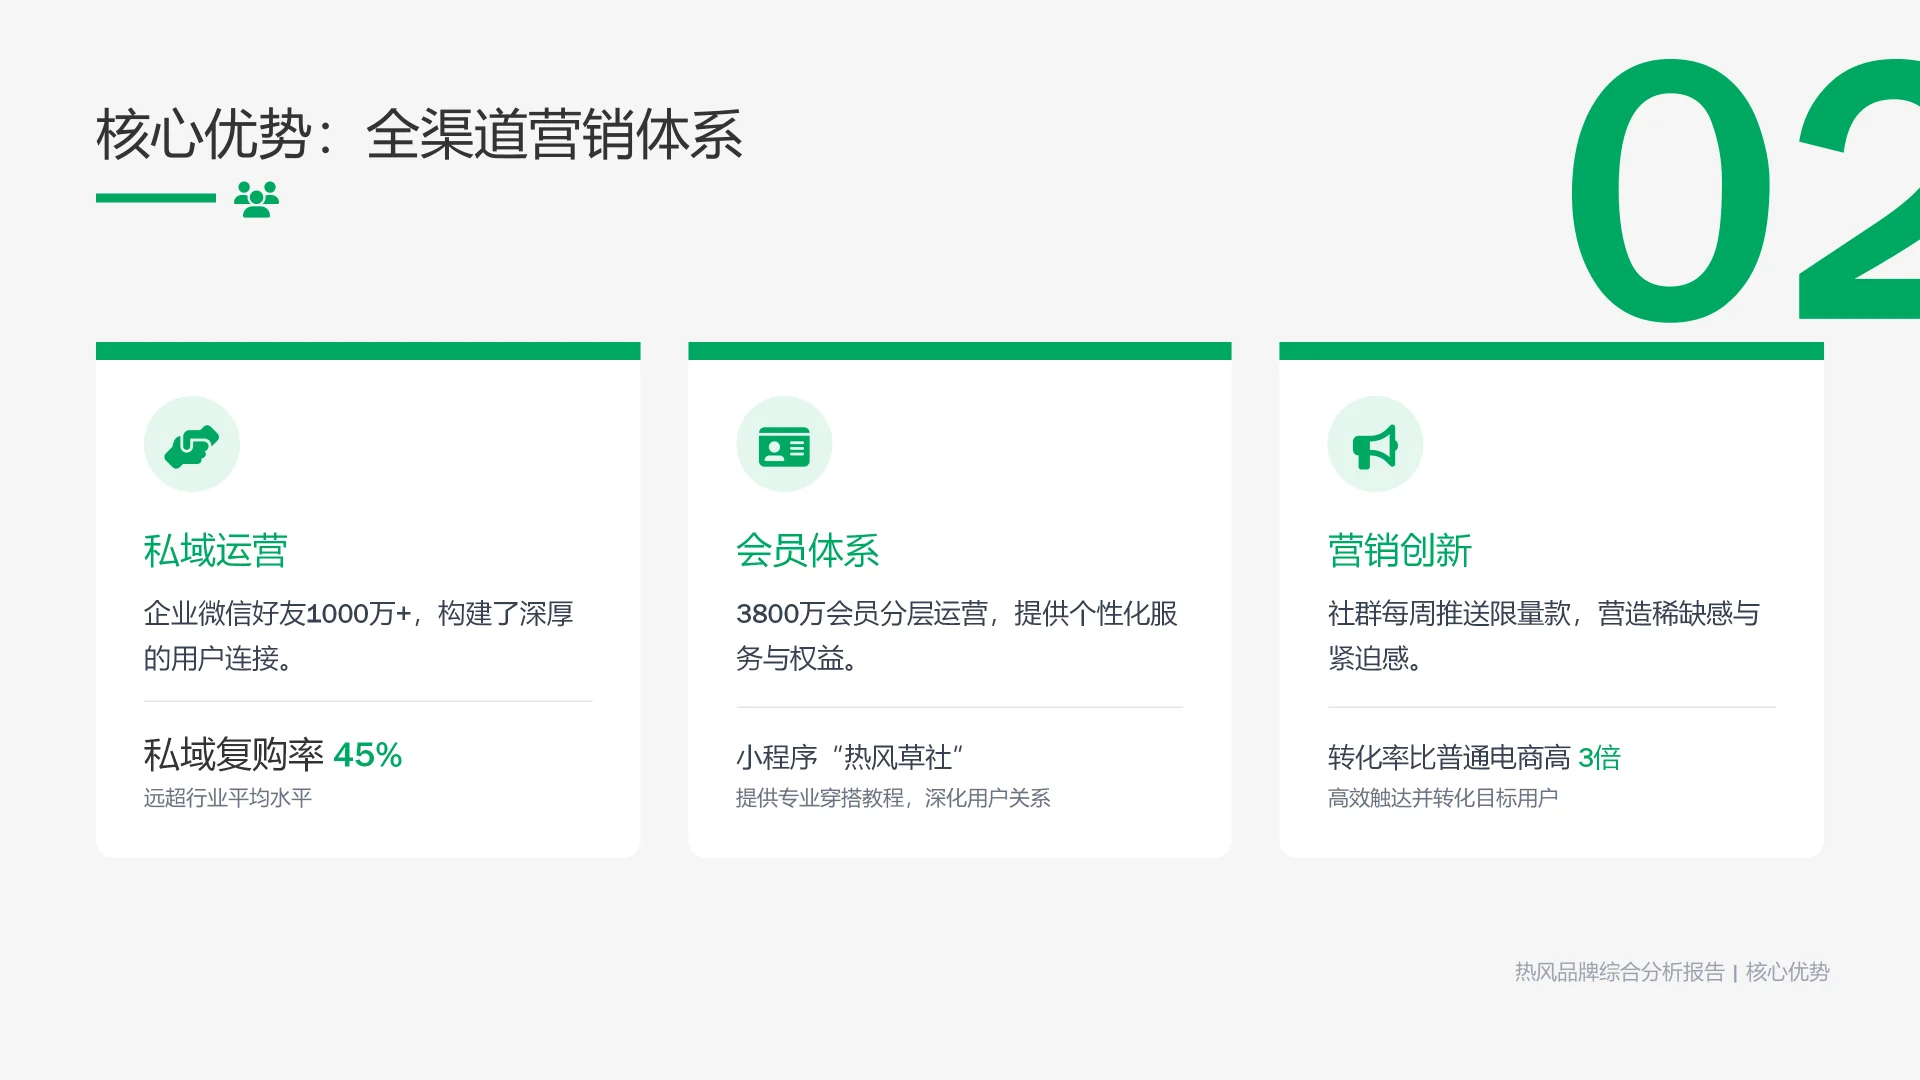The width and height of the screenshot is (1920, 1080).
Task: Select the 3800万会员分层运营 description
Action: pos(957,636)
